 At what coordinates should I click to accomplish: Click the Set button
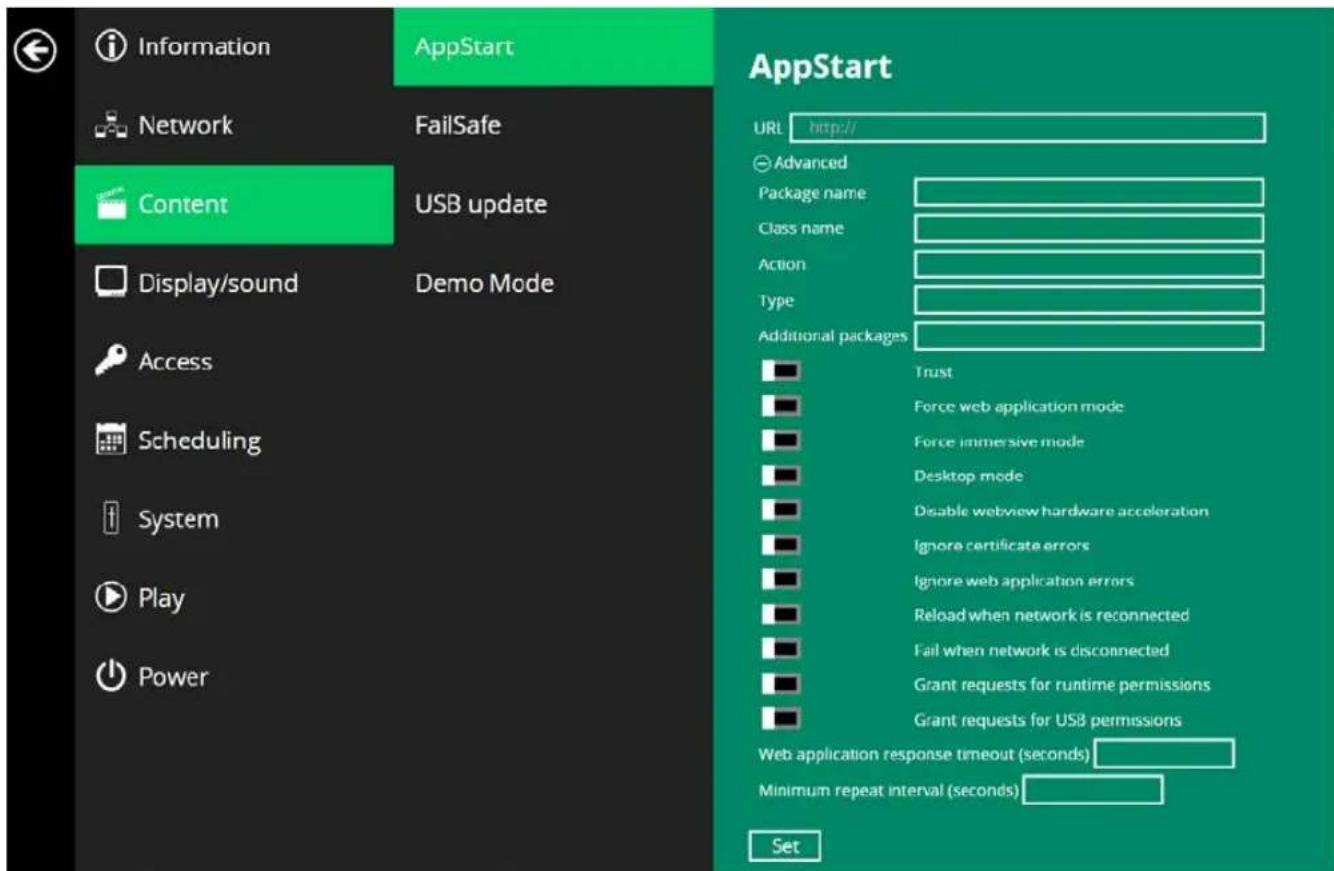785,846
